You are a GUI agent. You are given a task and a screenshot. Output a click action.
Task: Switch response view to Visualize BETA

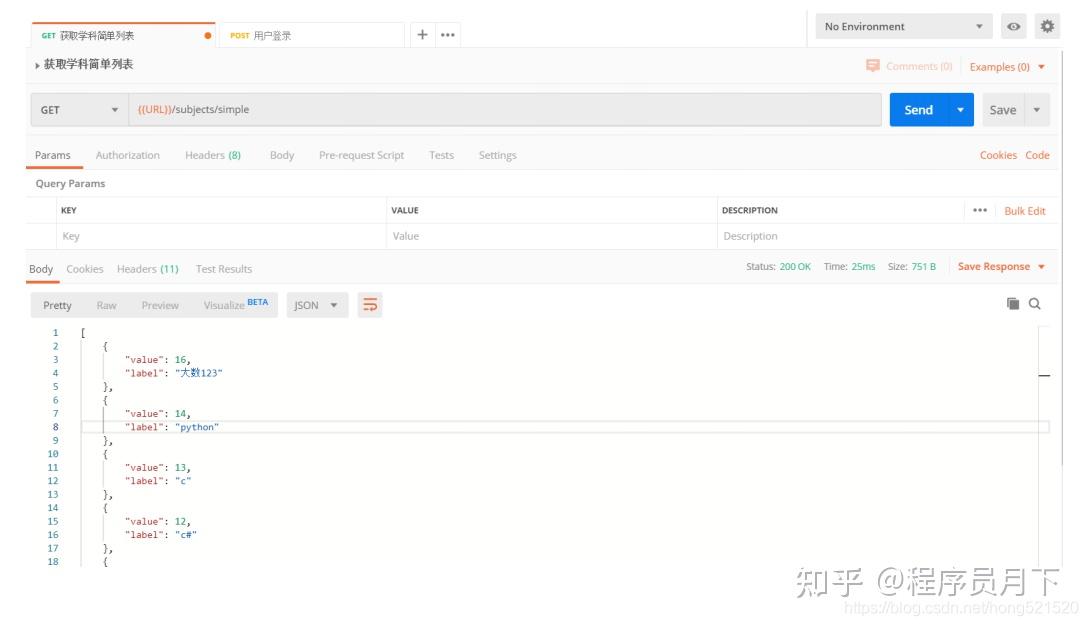236,305
